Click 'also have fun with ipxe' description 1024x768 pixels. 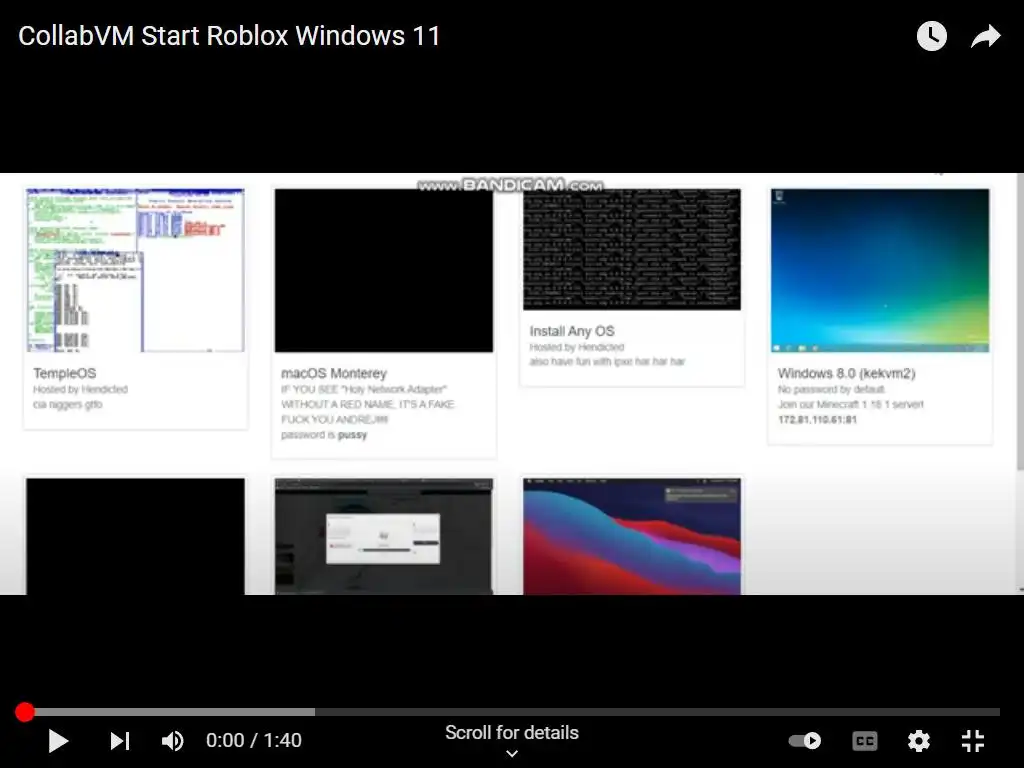[607, 362]
